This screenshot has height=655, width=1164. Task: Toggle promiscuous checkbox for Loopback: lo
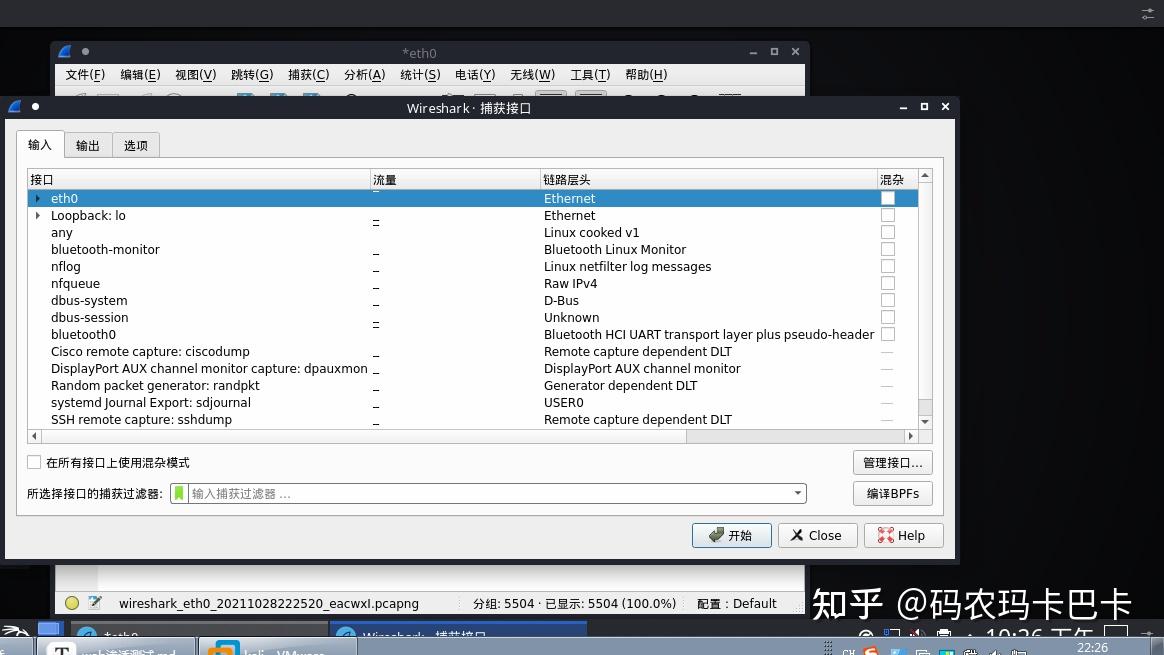coord(888,215)
